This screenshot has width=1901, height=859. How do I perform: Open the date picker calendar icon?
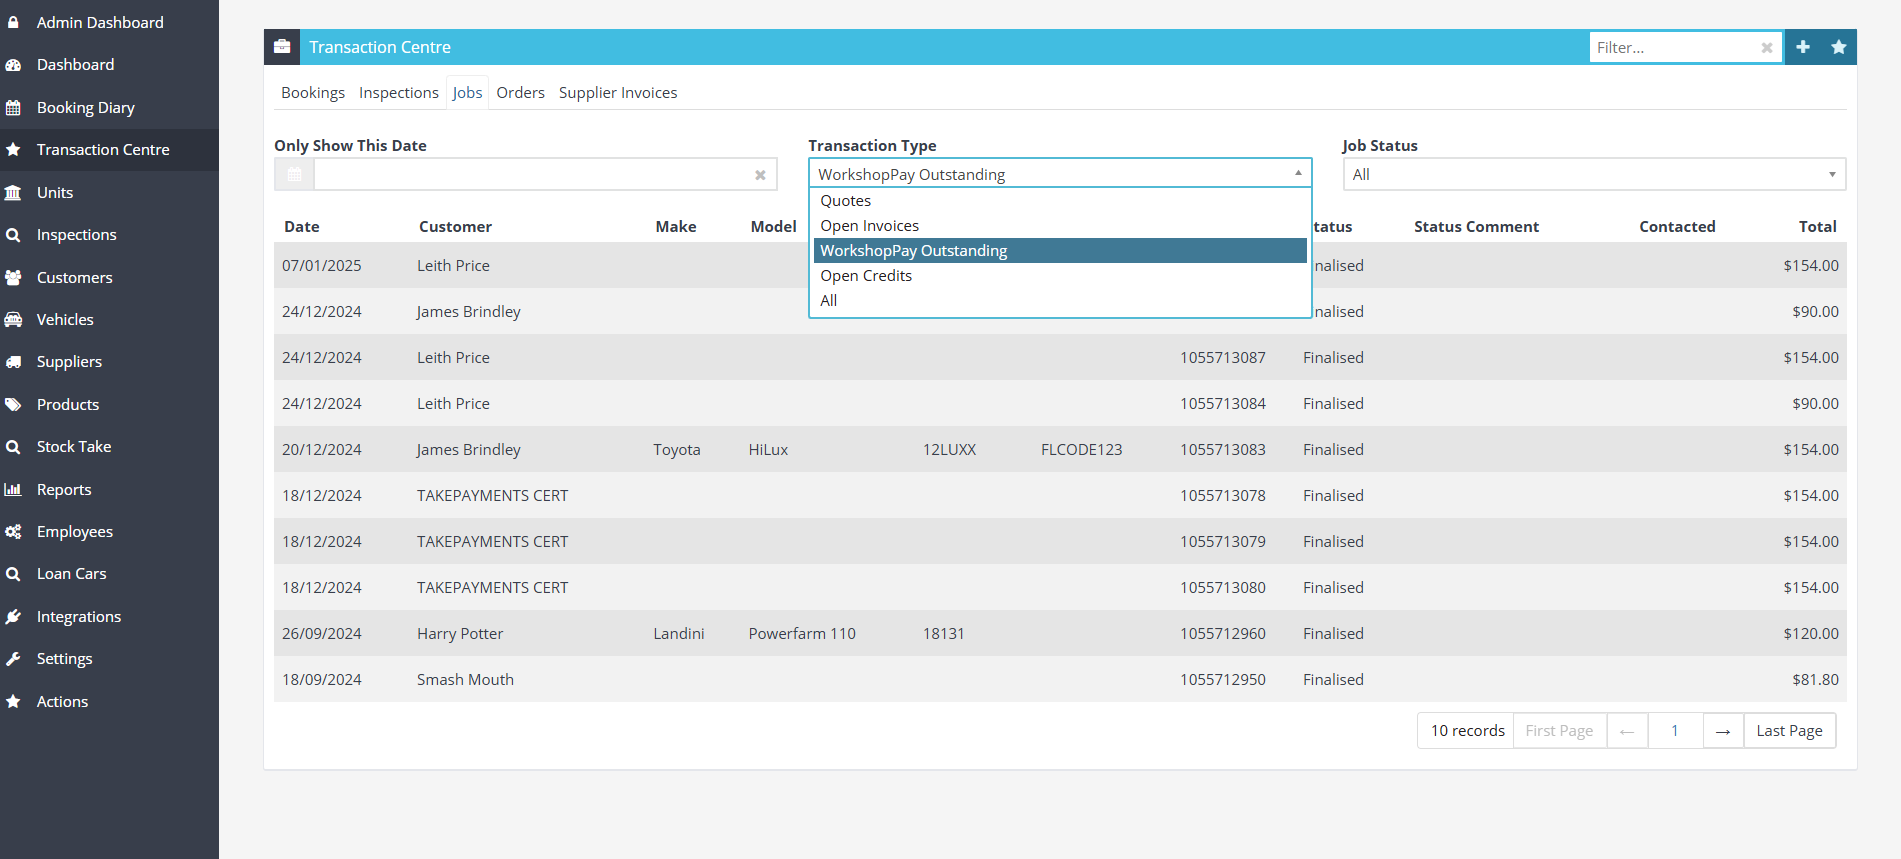[x=294, y=175]
